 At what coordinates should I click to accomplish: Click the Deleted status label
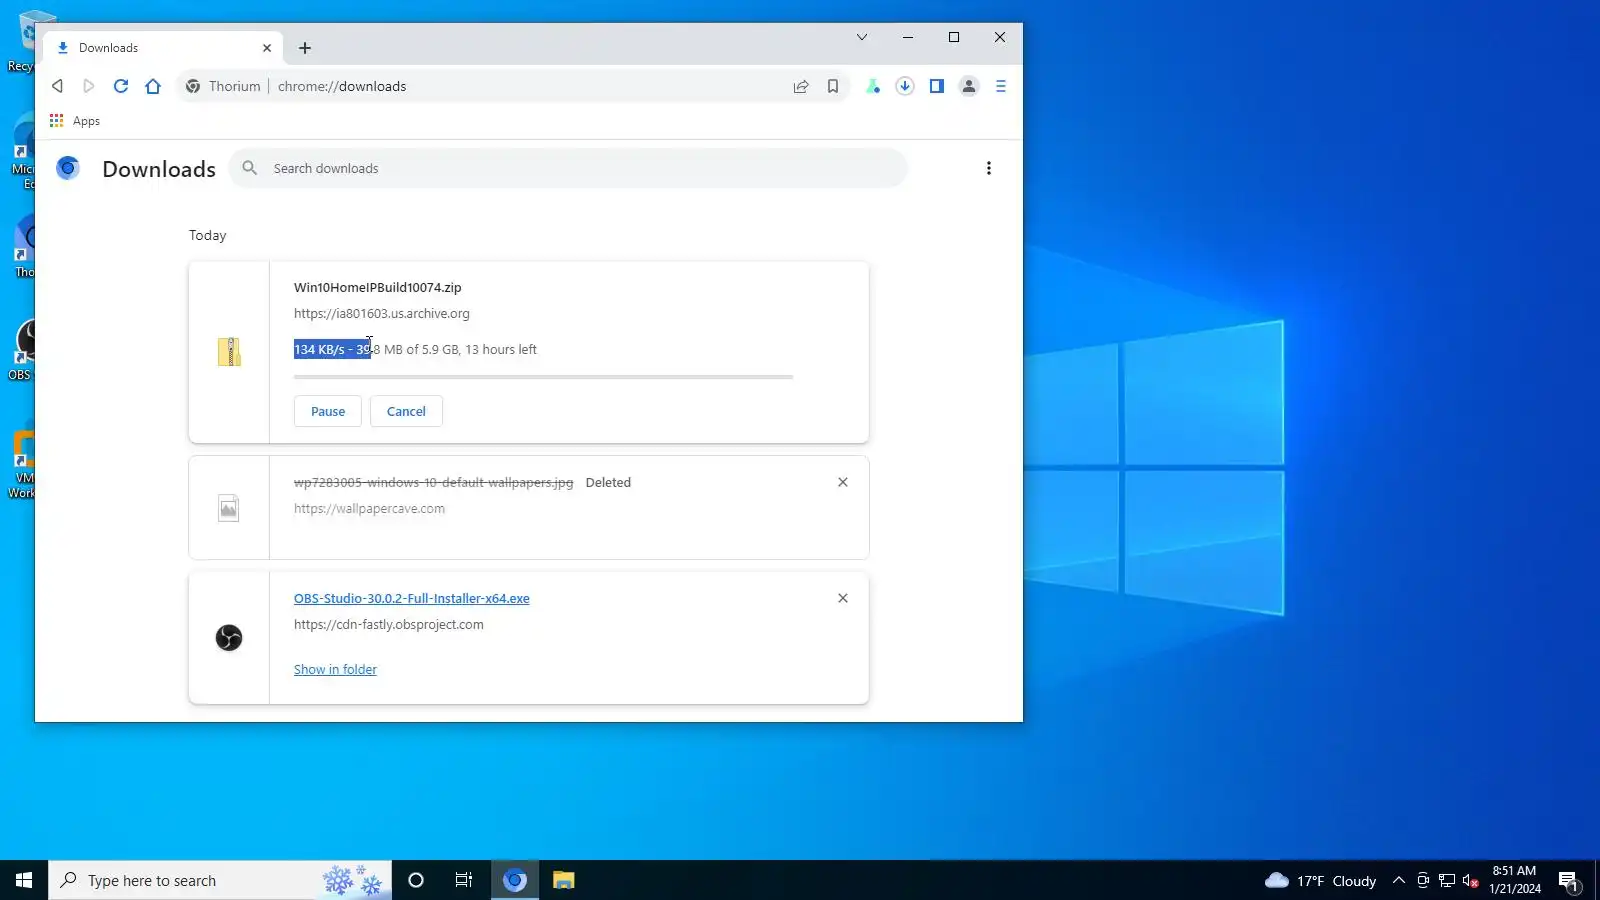(x=608, y=482)
